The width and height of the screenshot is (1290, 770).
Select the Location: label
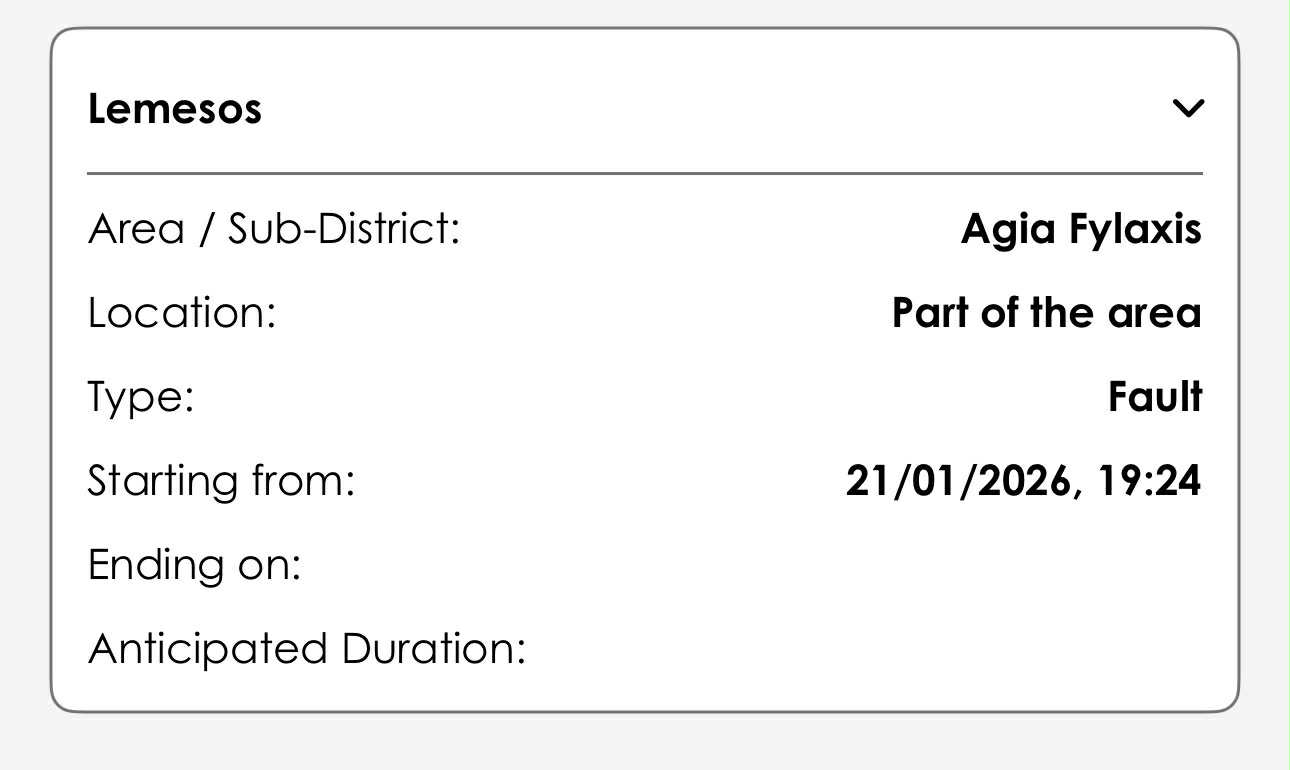coord(181,314)
